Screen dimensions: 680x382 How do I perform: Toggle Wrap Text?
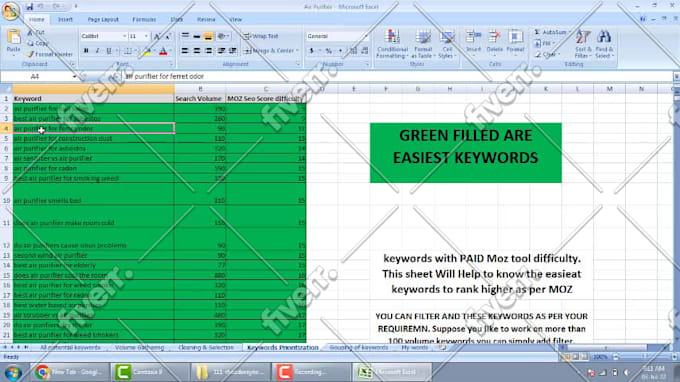click(261, 36)
